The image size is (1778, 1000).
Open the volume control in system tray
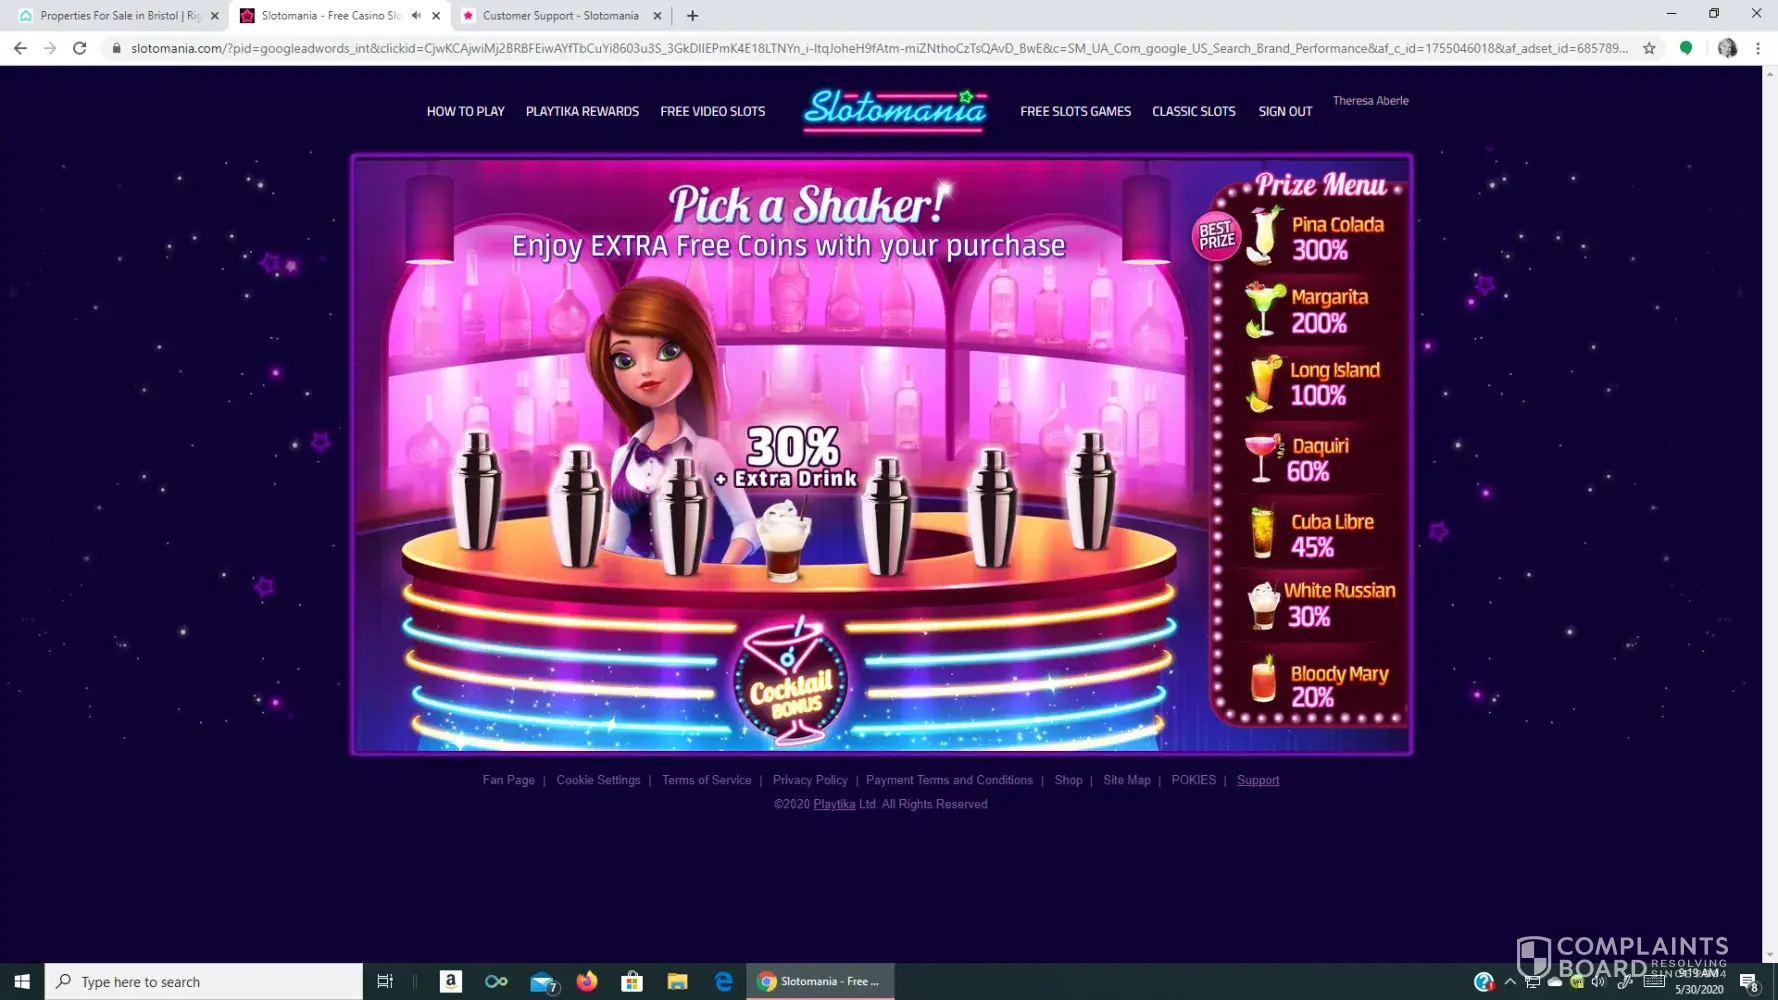pos(1598,982)
